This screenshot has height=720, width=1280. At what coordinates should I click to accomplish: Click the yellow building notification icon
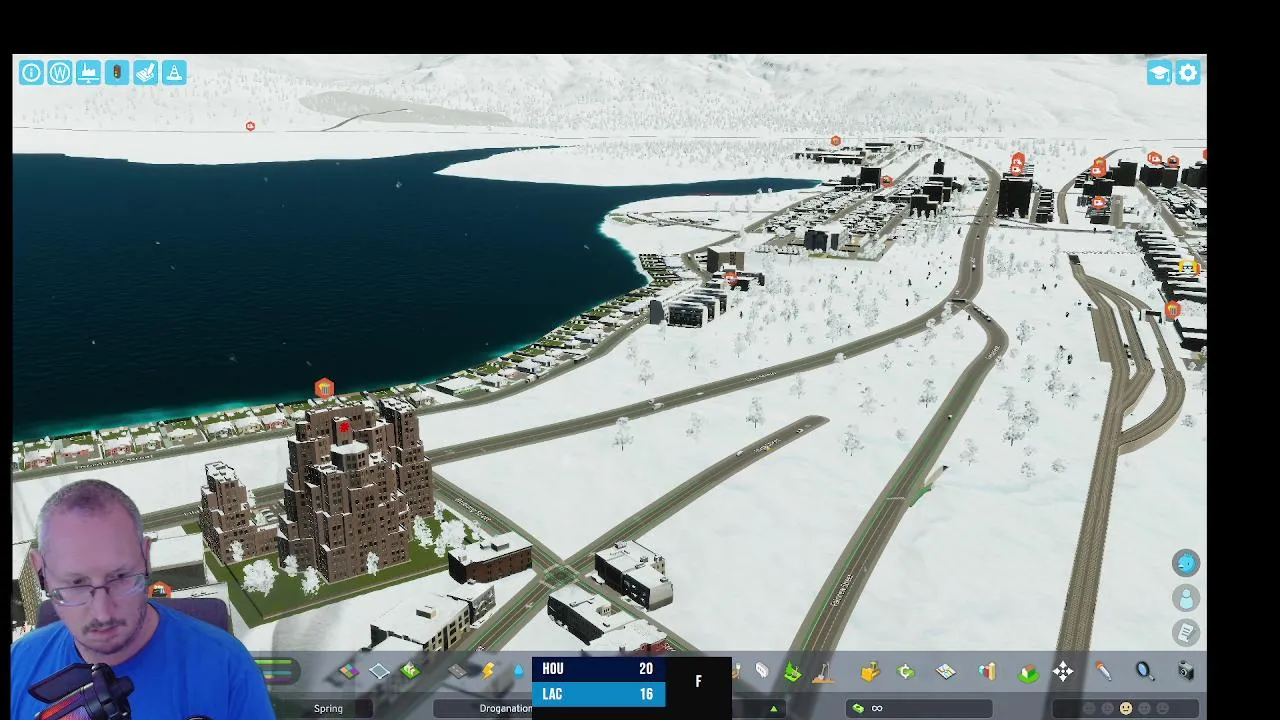pos(1188,267)
